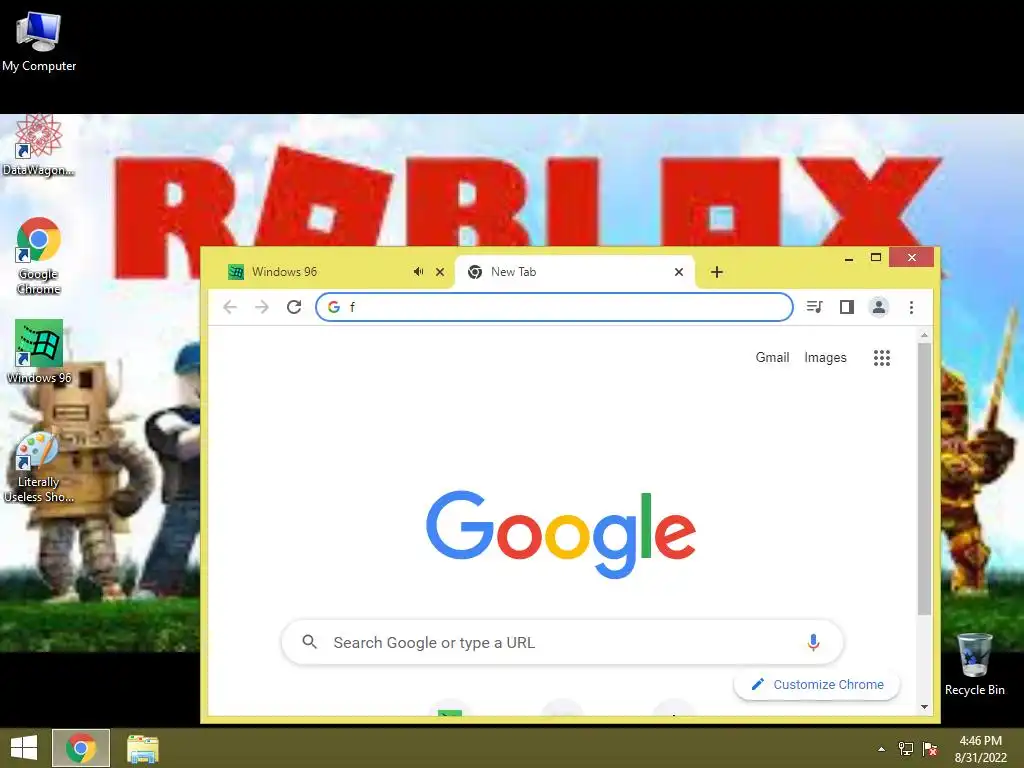
Task: Open Chrome side panel
Action: coord(846,307)
